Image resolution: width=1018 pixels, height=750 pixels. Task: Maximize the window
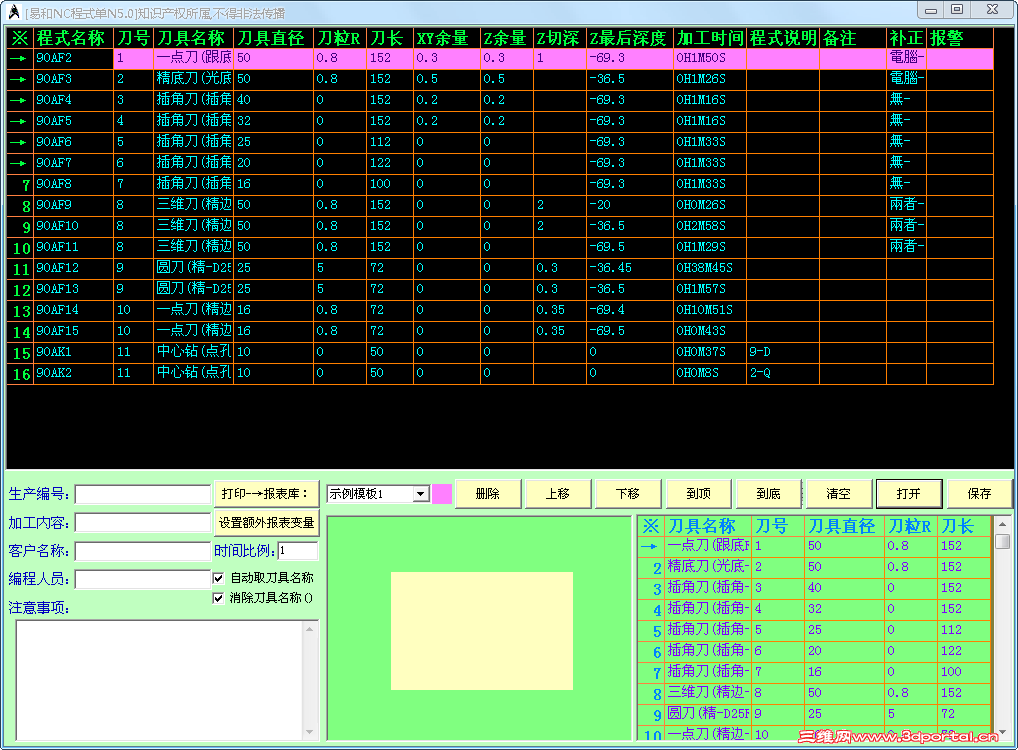coord(957,10)
